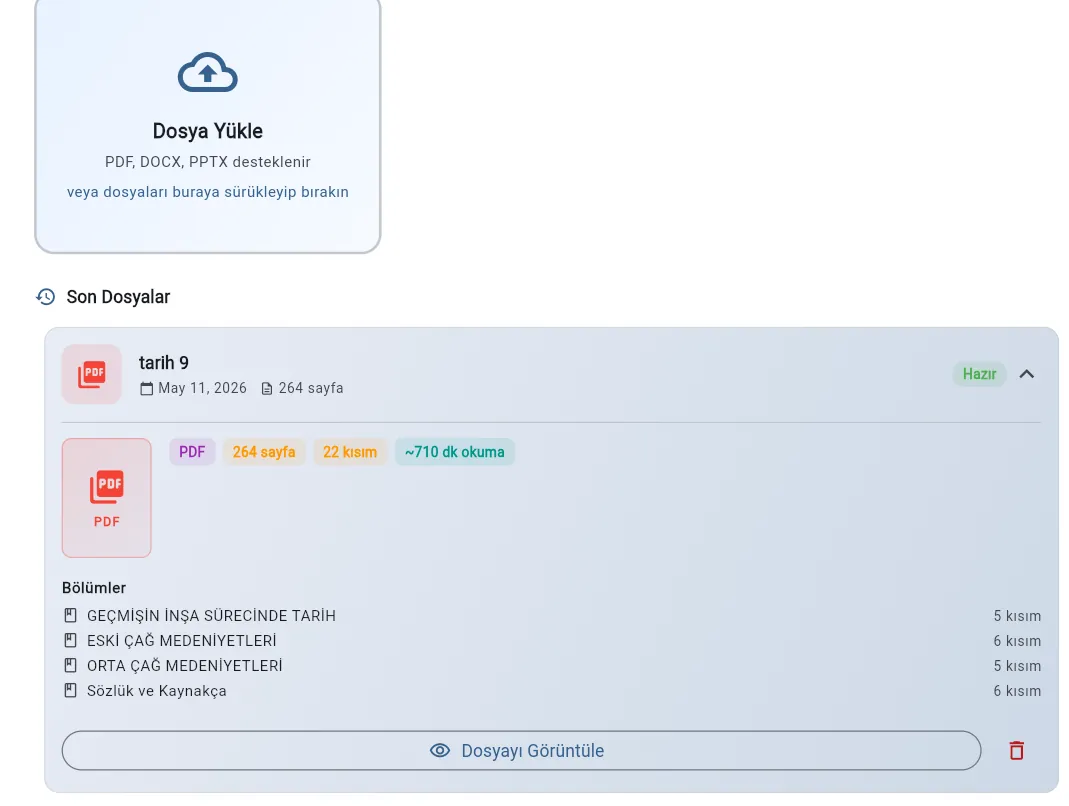Click the Son Dosyalar history icon
Screen dimensions: 1069x806
click(46, 297)
